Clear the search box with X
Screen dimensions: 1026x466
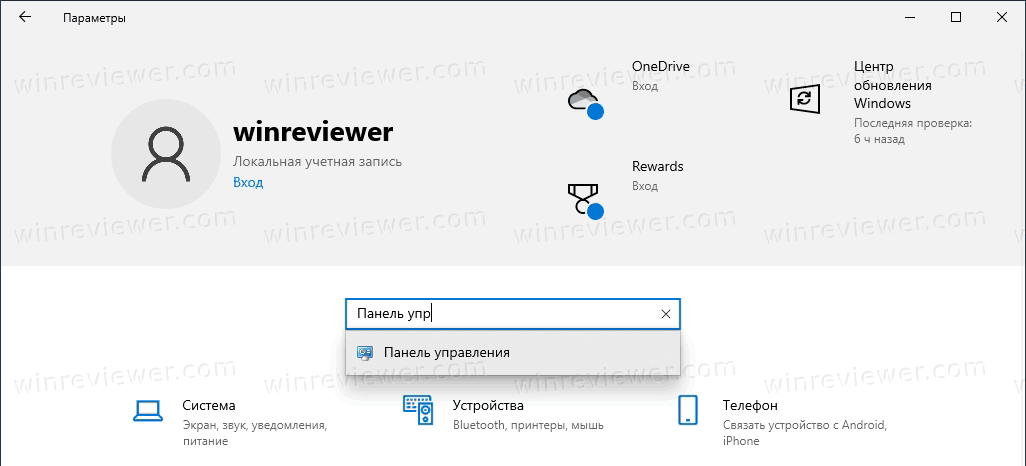(x=666, y=314)
